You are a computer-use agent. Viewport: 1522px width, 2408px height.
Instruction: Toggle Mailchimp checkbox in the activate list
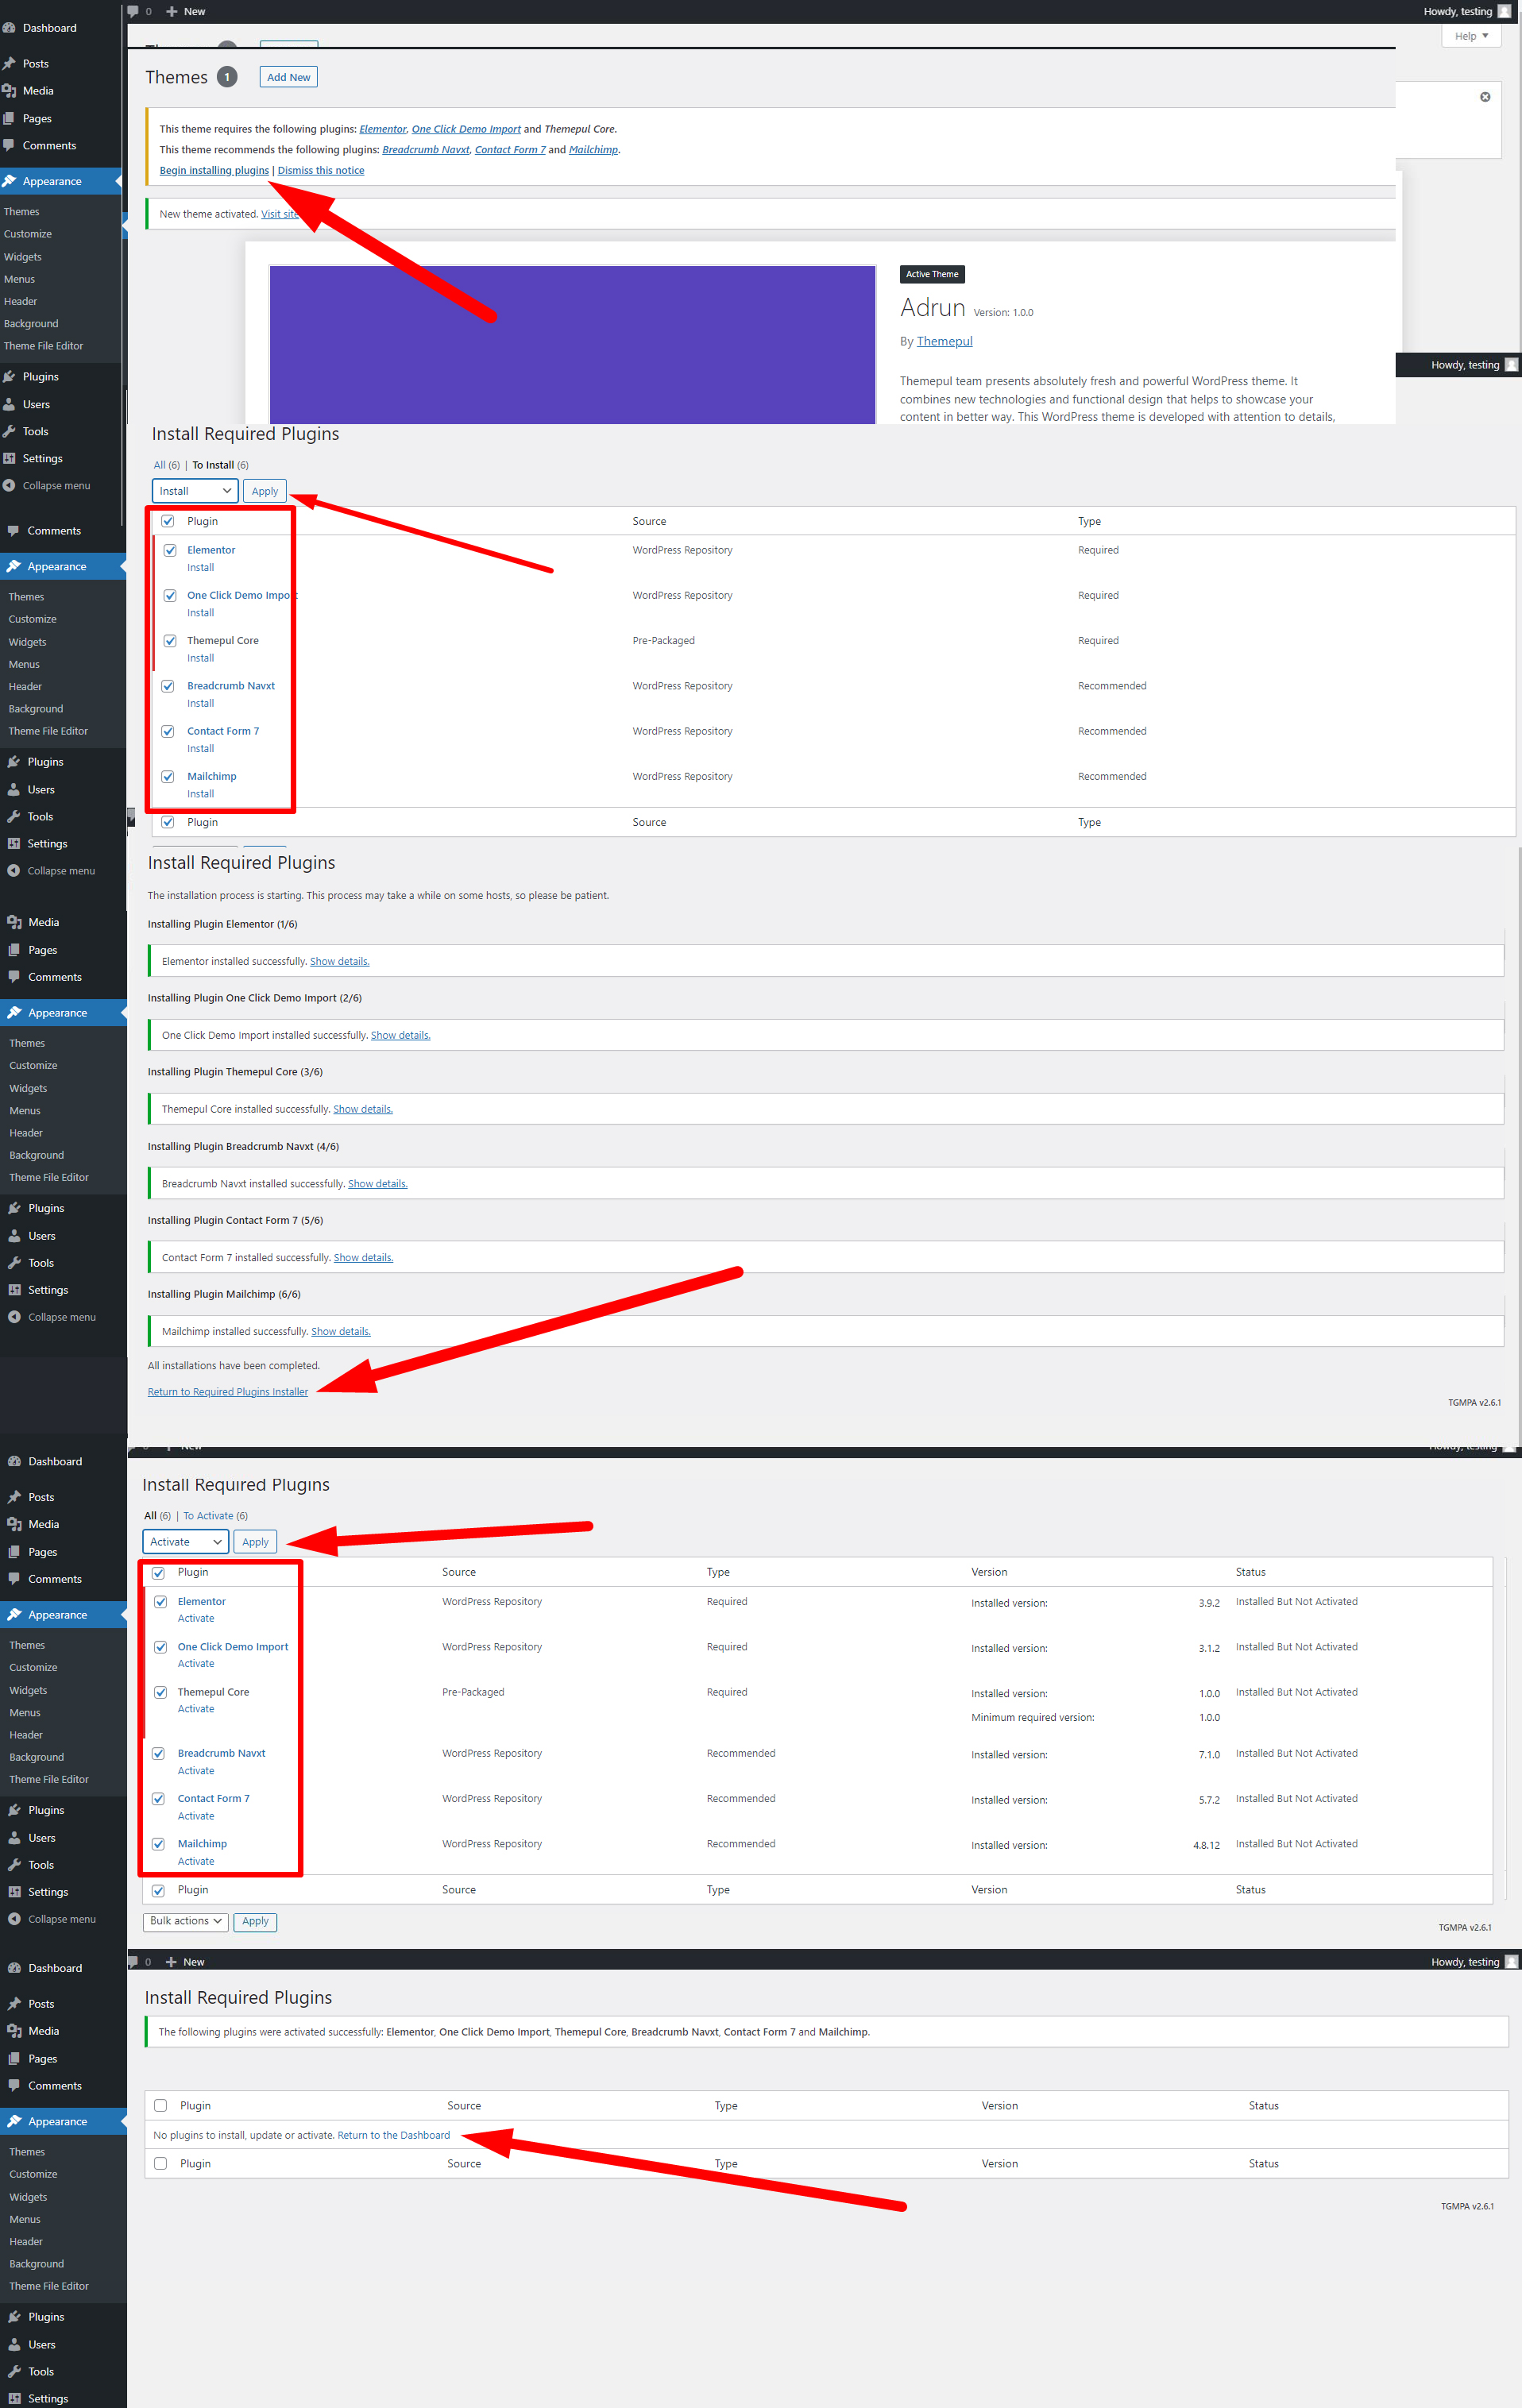pyautogui.click(x=159, y=1844)
